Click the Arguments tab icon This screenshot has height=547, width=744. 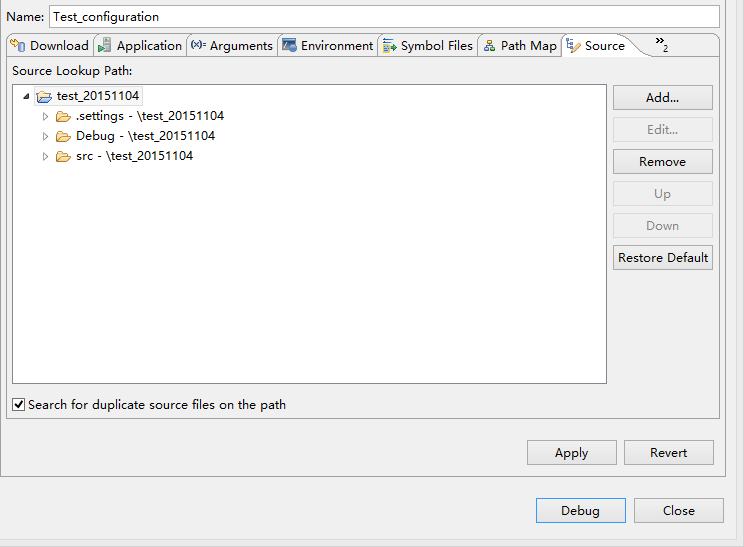click(x=198, y=45)
